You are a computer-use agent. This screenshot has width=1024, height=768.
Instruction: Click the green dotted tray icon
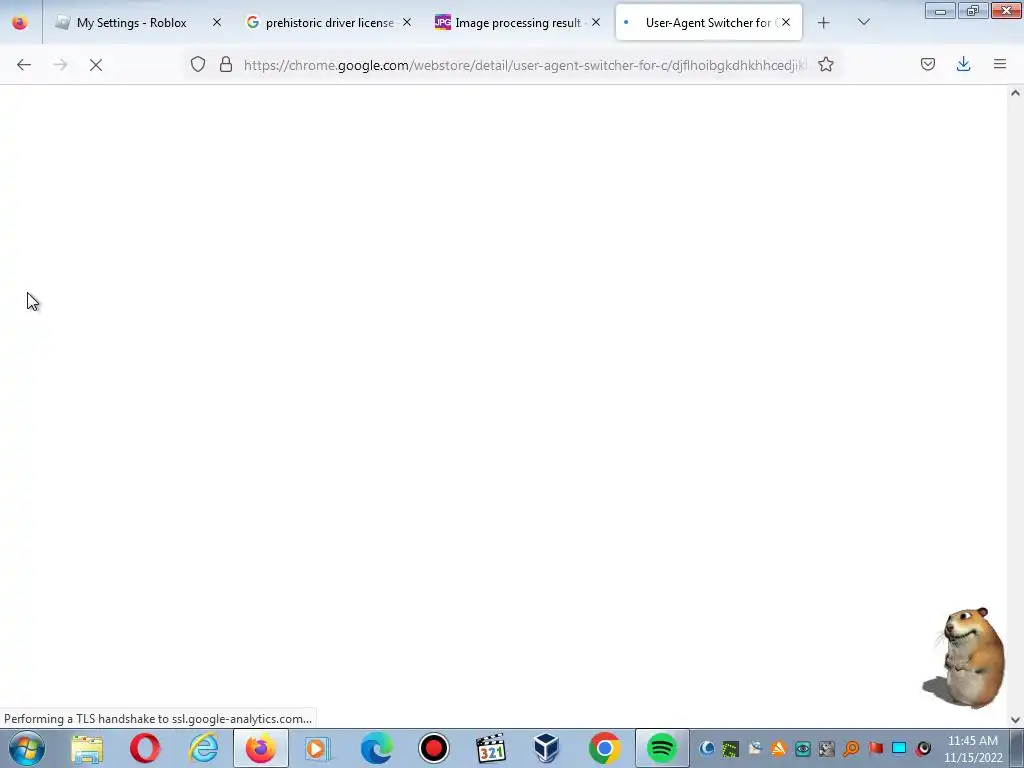tap(730, 748)
